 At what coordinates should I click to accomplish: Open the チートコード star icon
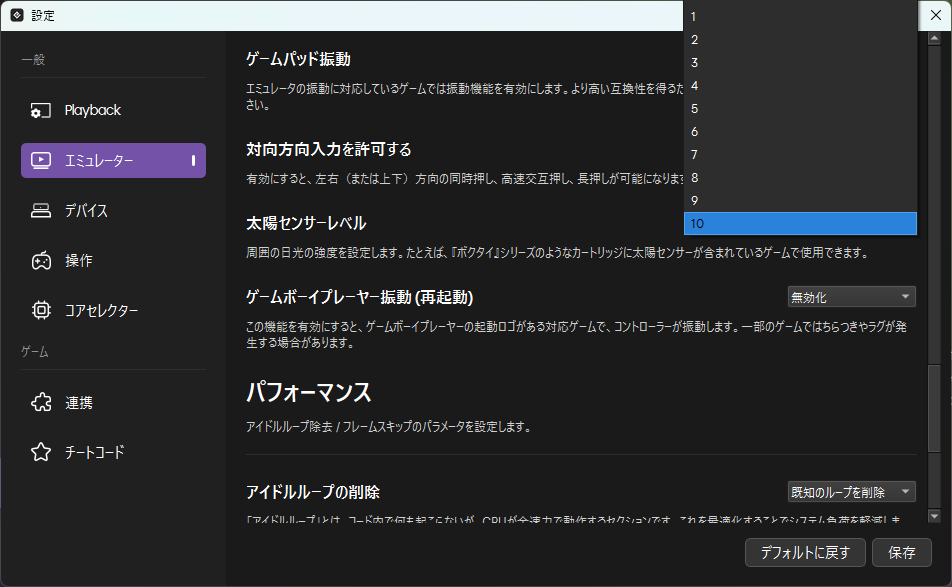41,452
